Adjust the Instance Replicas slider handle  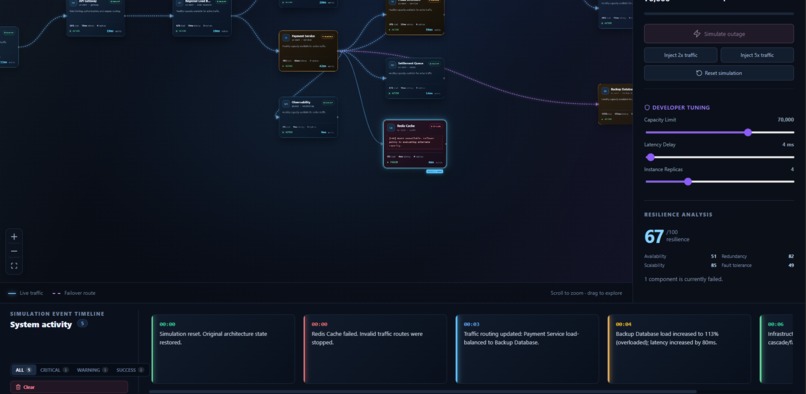688,182
